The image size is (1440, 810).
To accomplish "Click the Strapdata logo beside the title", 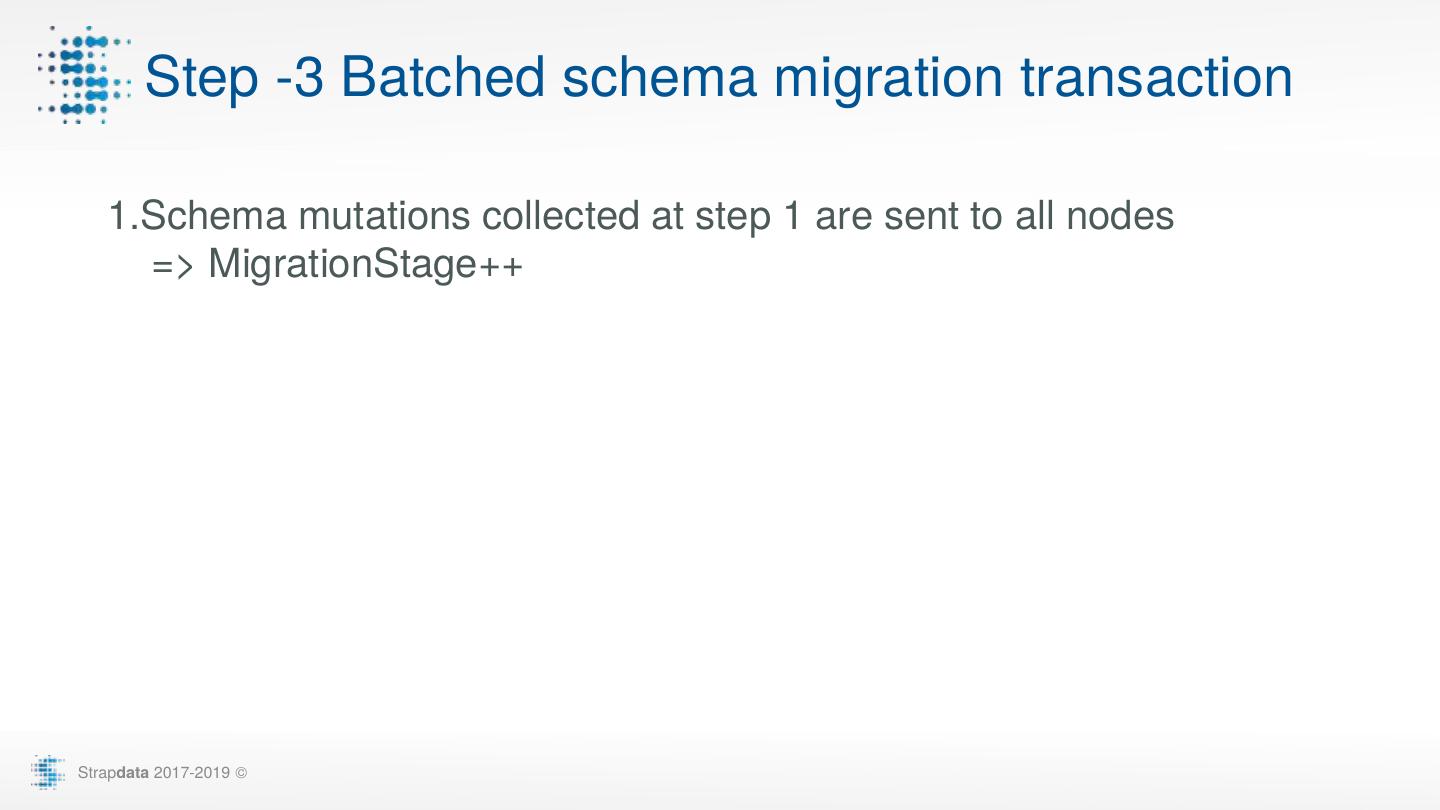I will (x=84, y=75).
